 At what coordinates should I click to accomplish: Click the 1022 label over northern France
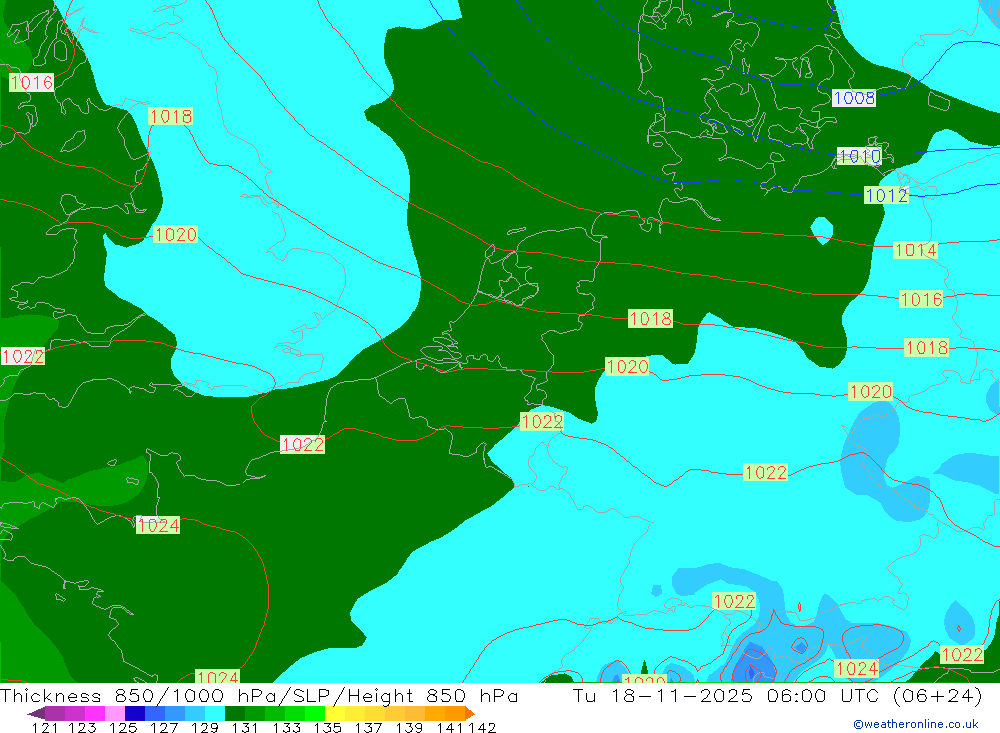(302, 445)
